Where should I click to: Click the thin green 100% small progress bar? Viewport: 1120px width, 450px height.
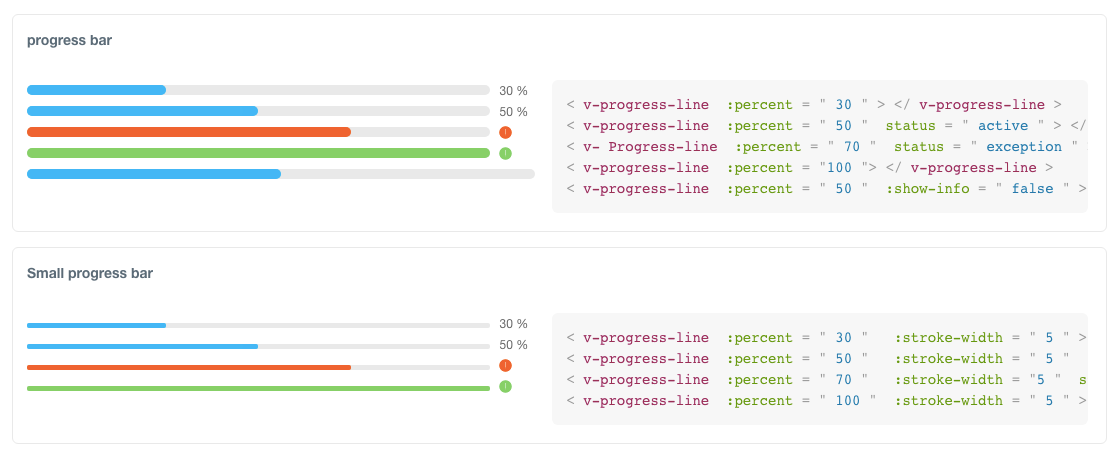pos(258,388)
